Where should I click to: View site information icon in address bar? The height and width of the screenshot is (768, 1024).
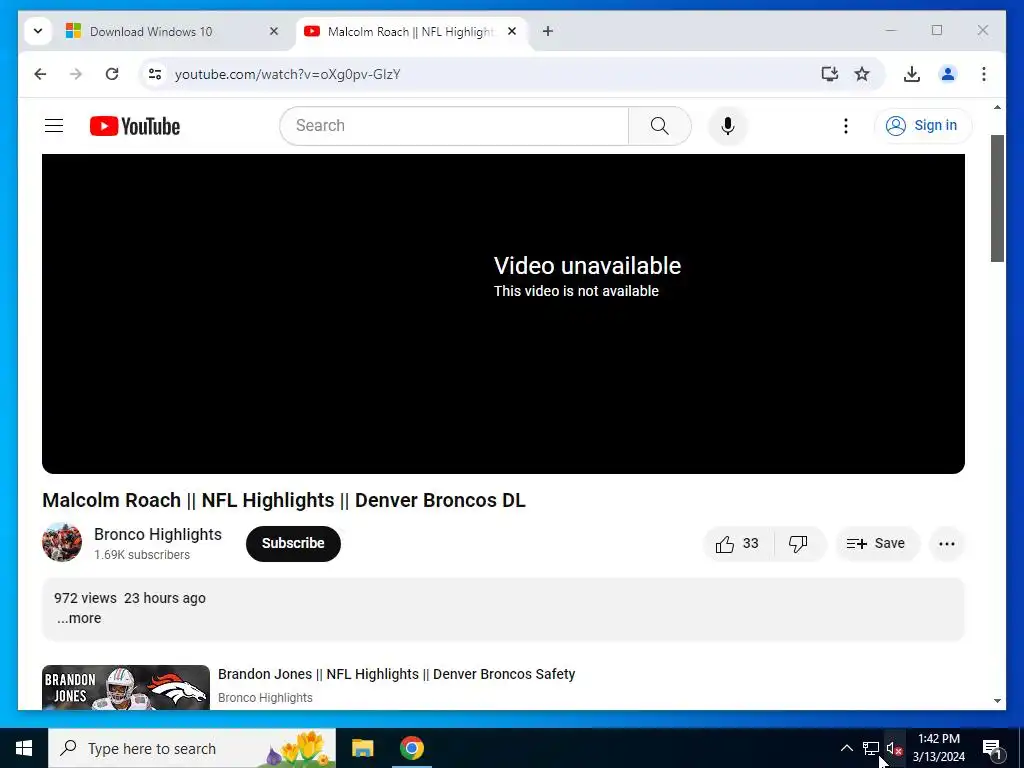pos(155,74)
